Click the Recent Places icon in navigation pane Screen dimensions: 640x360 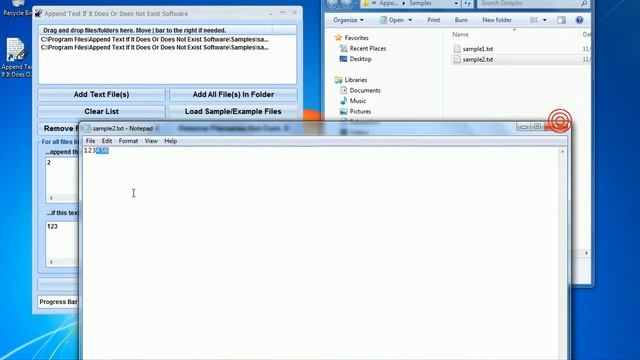coord(344,48)
